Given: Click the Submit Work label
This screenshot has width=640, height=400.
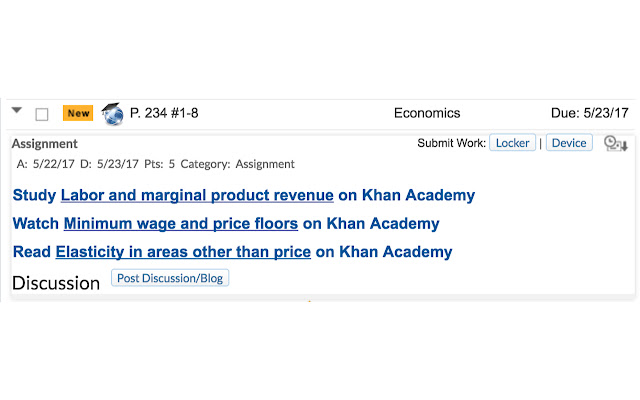Looking at the screenshot, I should pyautogui.click(x=451, y=143).
